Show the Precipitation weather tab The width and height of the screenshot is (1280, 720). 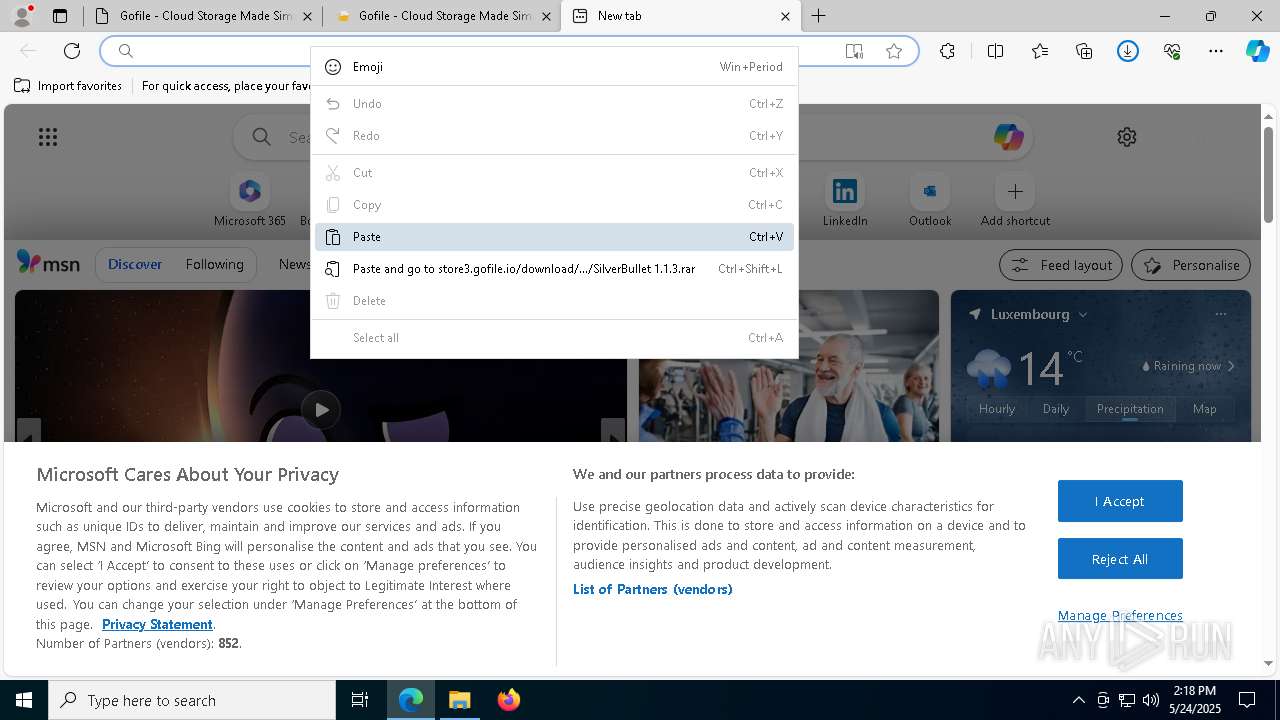click(1130, 409)
